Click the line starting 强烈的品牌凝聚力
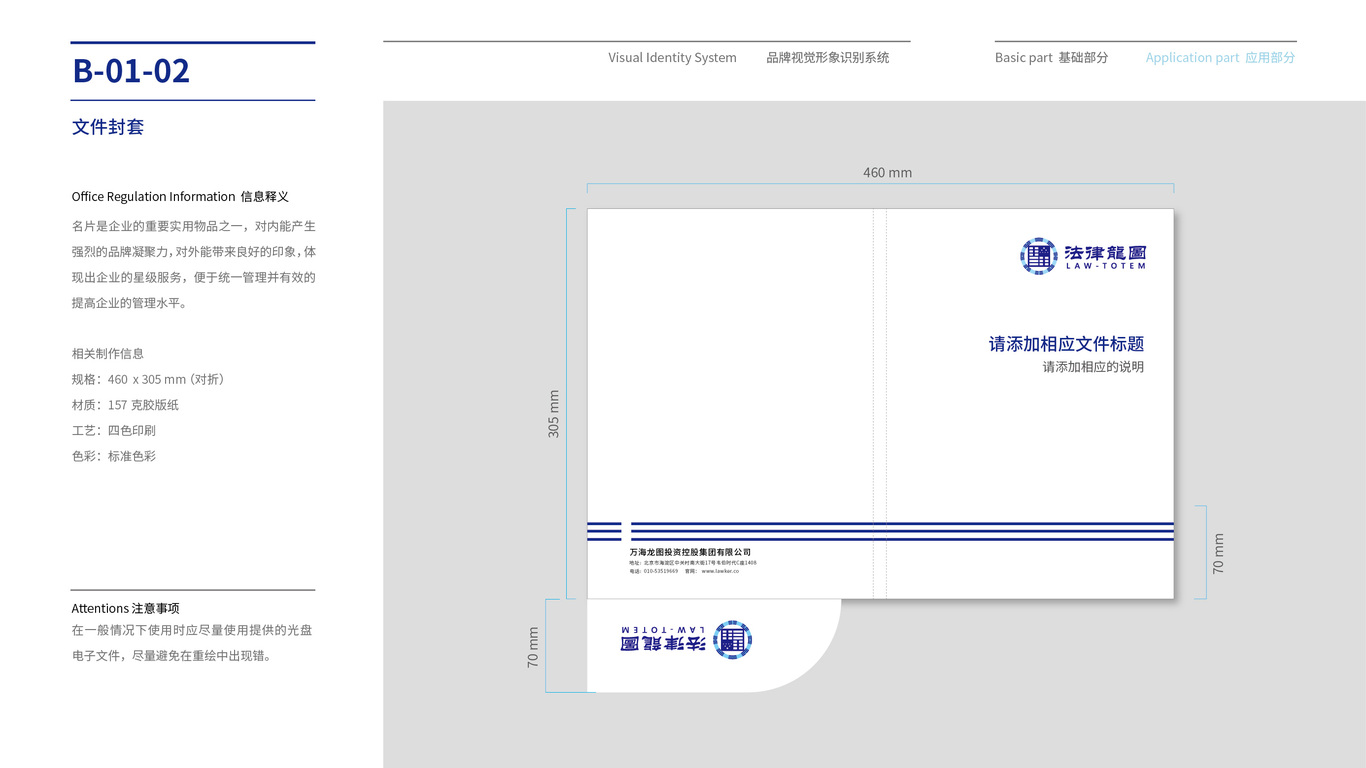This screenshot has width=1366, height=768. (x=194, y=252)
